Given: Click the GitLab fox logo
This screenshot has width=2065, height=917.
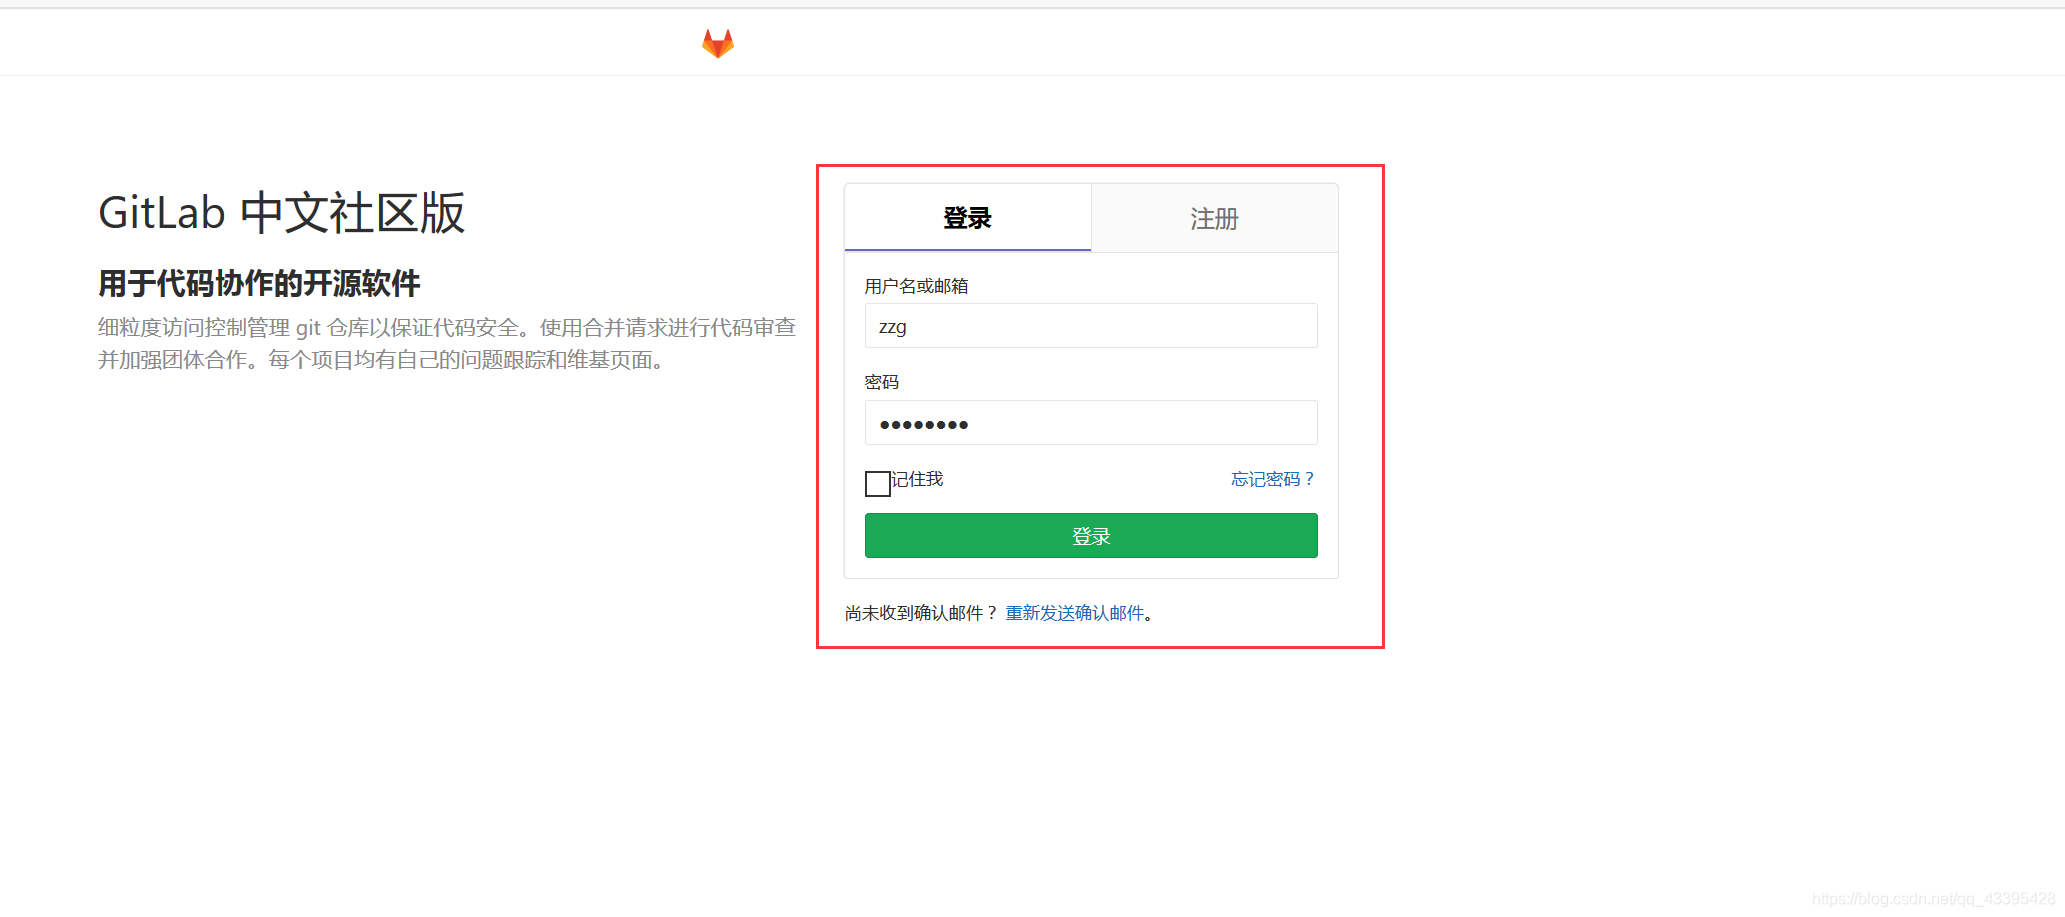Looking at the screenshot, I should 718,43.
